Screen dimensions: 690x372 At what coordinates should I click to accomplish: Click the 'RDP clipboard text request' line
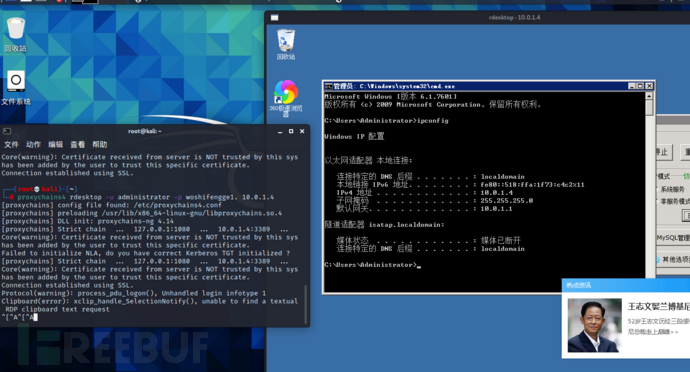pyautogui.click(x=57, y=309)
